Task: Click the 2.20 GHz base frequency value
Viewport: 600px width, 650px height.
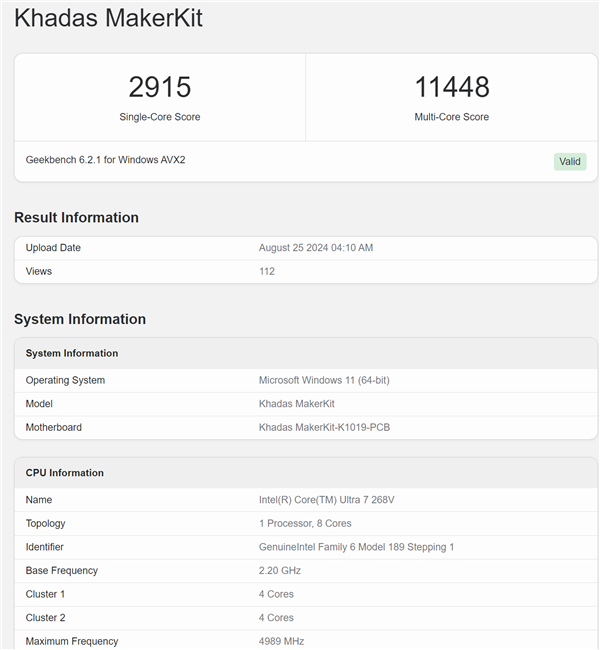Action: pyautogui.click(x=280, y=571)
